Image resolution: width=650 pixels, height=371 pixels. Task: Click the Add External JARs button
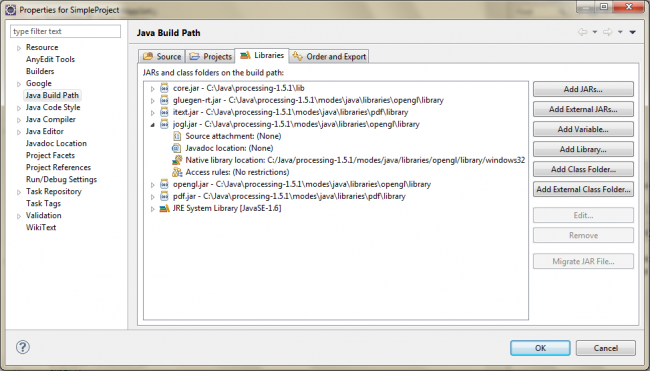click(x=583, y=109)
